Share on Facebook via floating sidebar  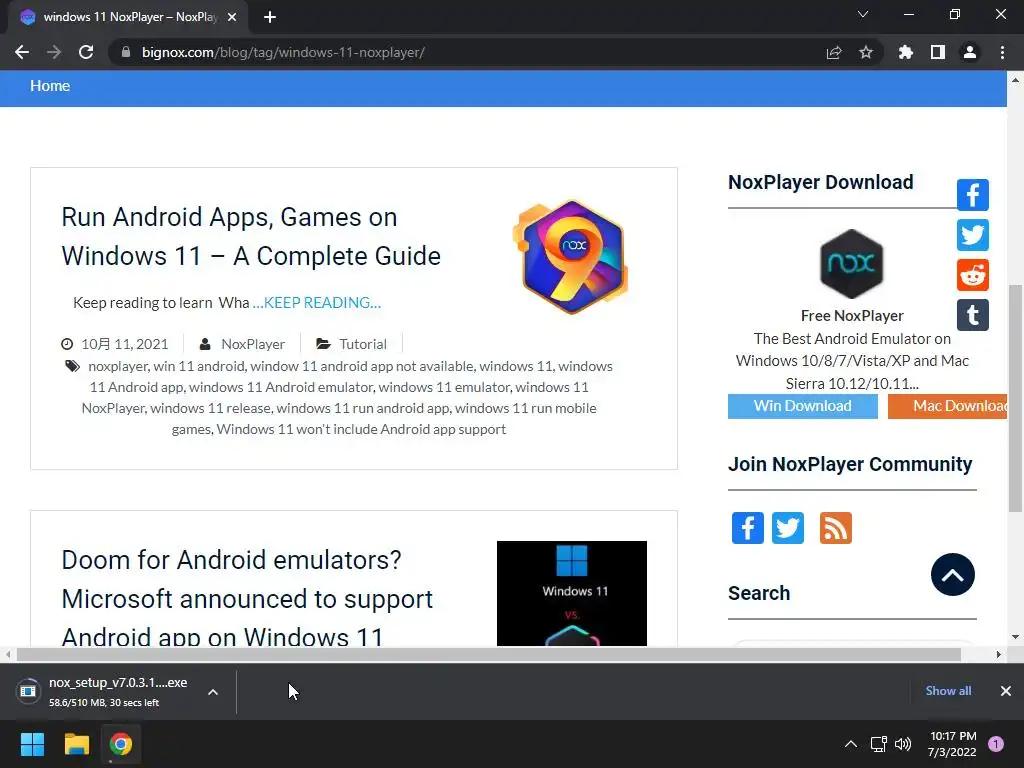point(972,195)
